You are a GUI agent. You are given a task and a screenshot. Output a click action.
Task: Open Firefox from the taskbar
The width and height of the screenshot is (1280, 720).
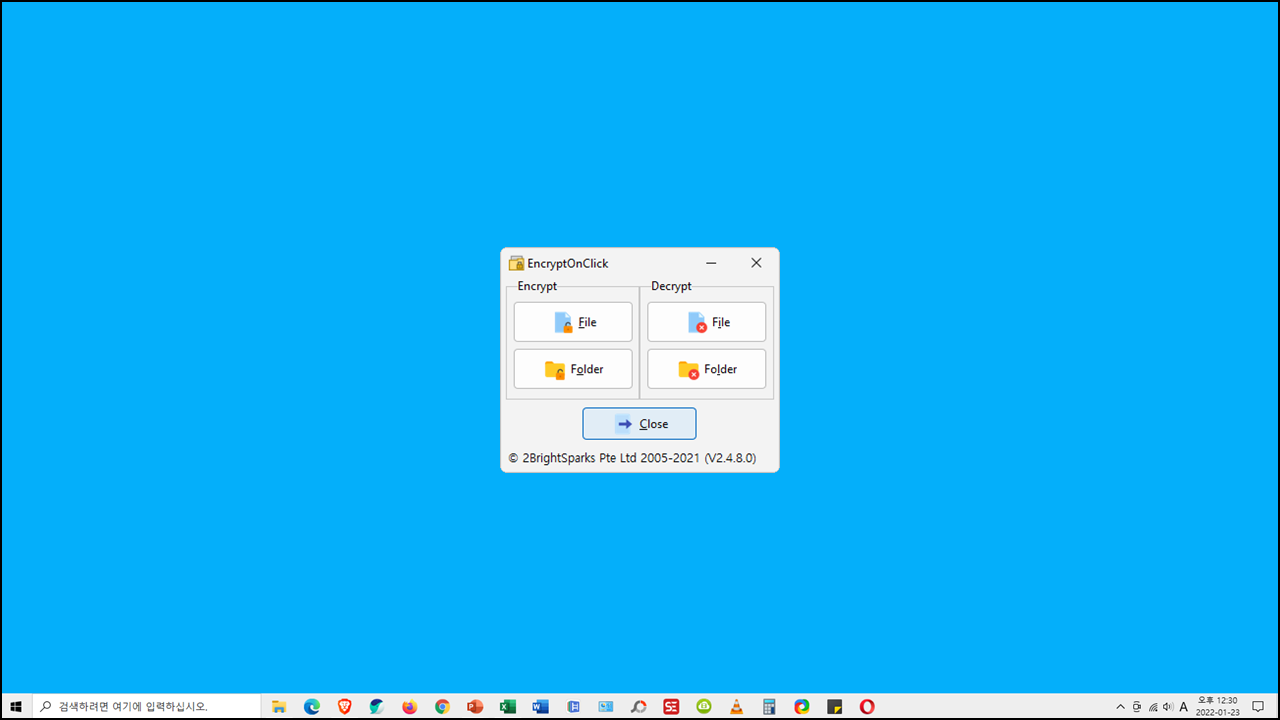[x=410, y=707]
